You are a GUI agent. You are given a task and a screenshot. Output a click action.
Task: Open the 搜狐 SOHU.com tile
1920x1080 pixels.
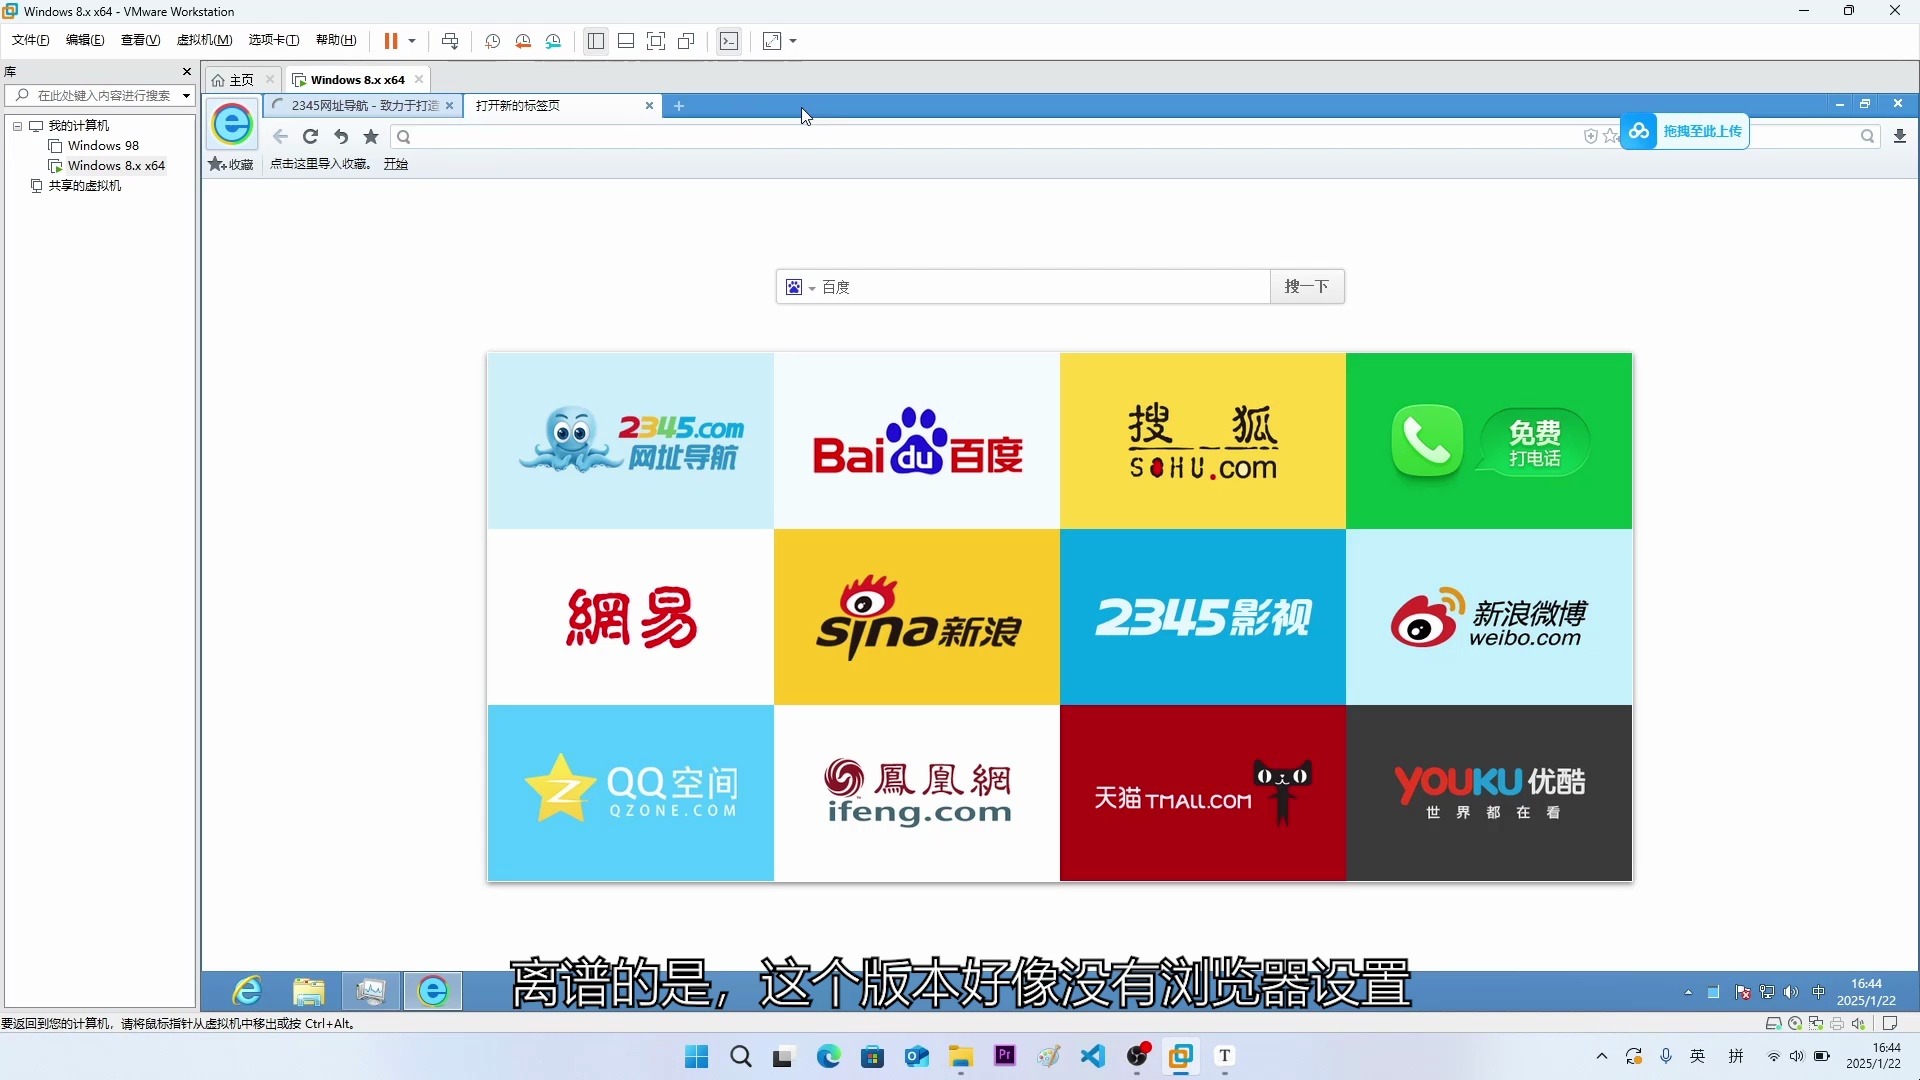(x=1203, y=441)
